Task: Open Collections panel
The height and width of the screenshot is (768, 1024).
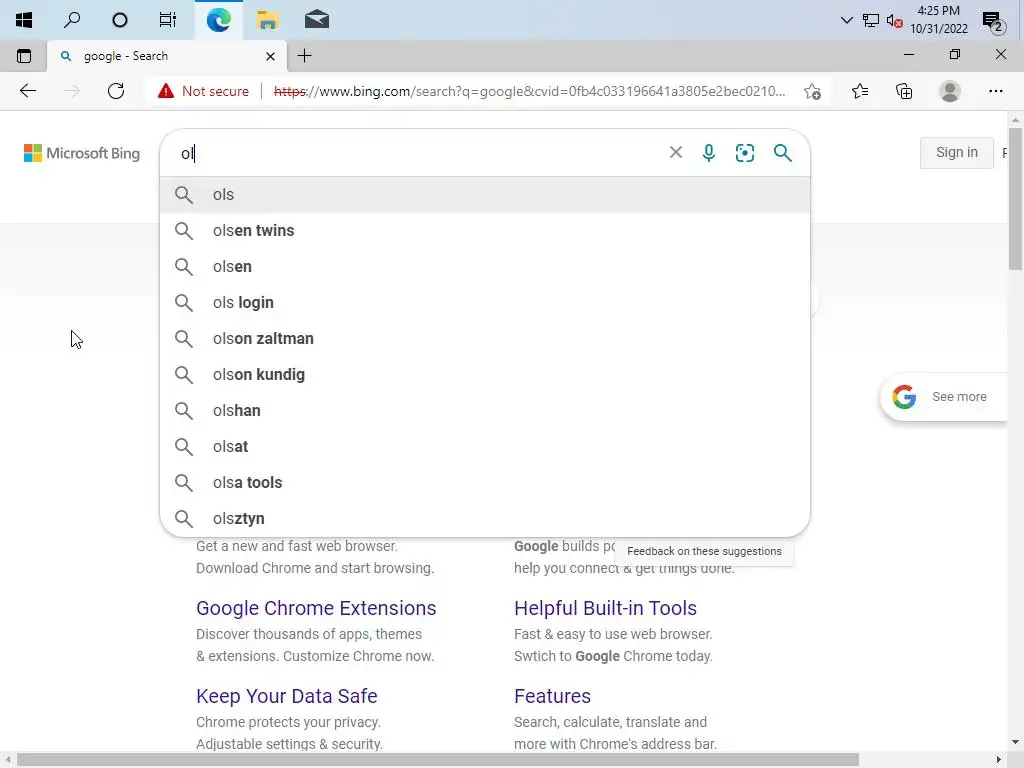Action: tap(904, 91)
